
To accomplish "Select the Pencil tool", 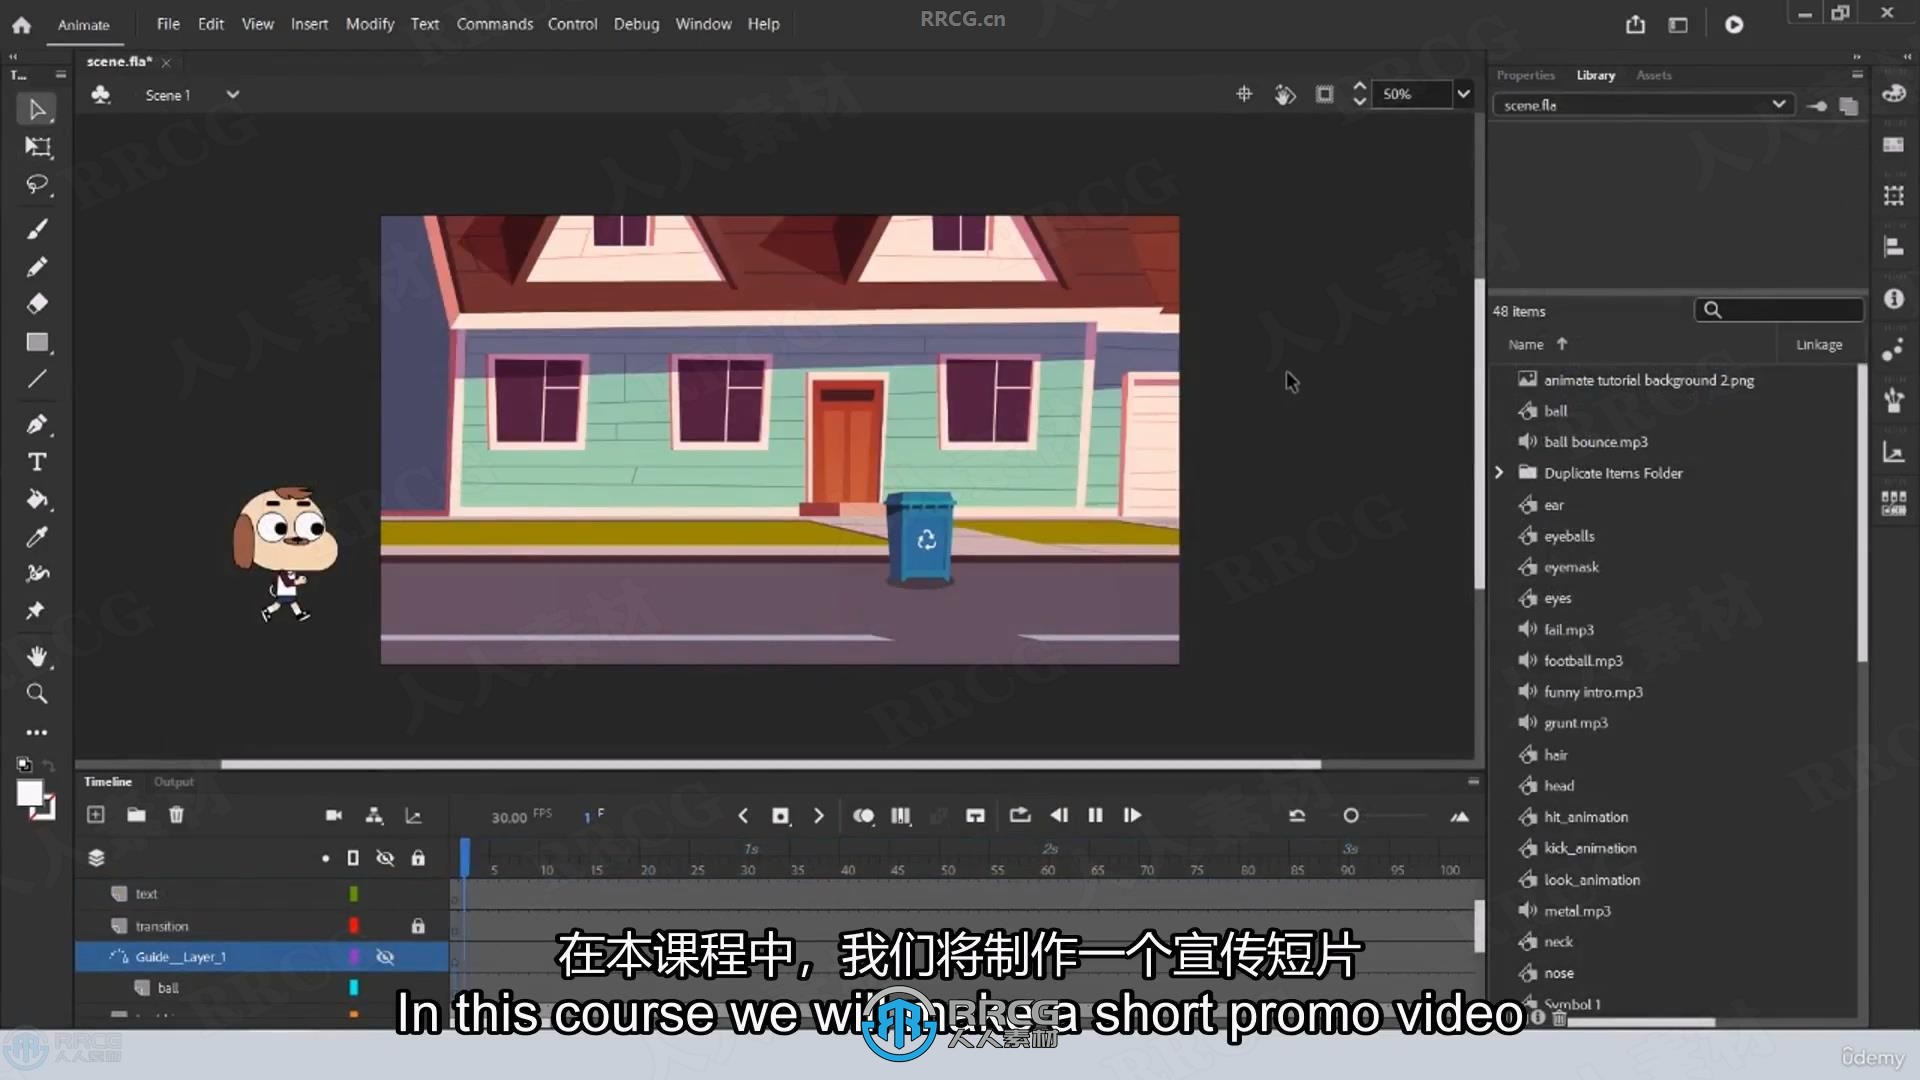I will [x=37, y=267].
